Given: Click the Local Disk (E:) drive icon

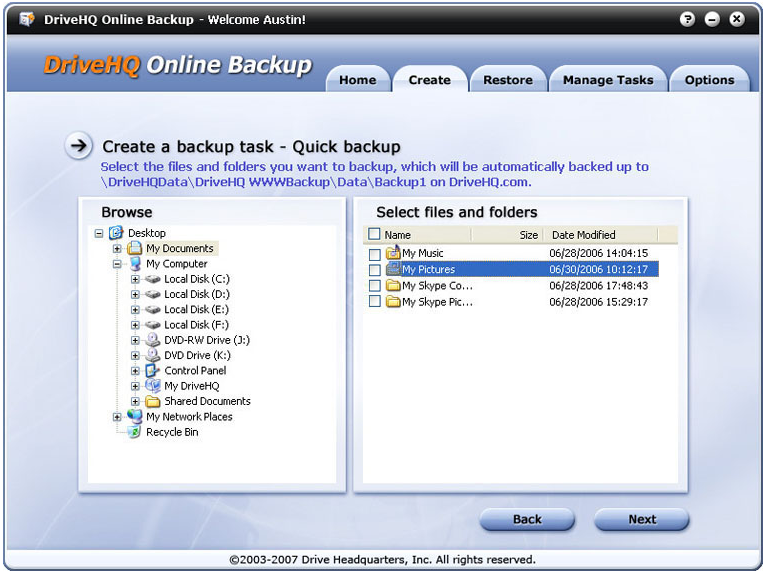Looking at the screenshot, I should click(x=153, y=309).
